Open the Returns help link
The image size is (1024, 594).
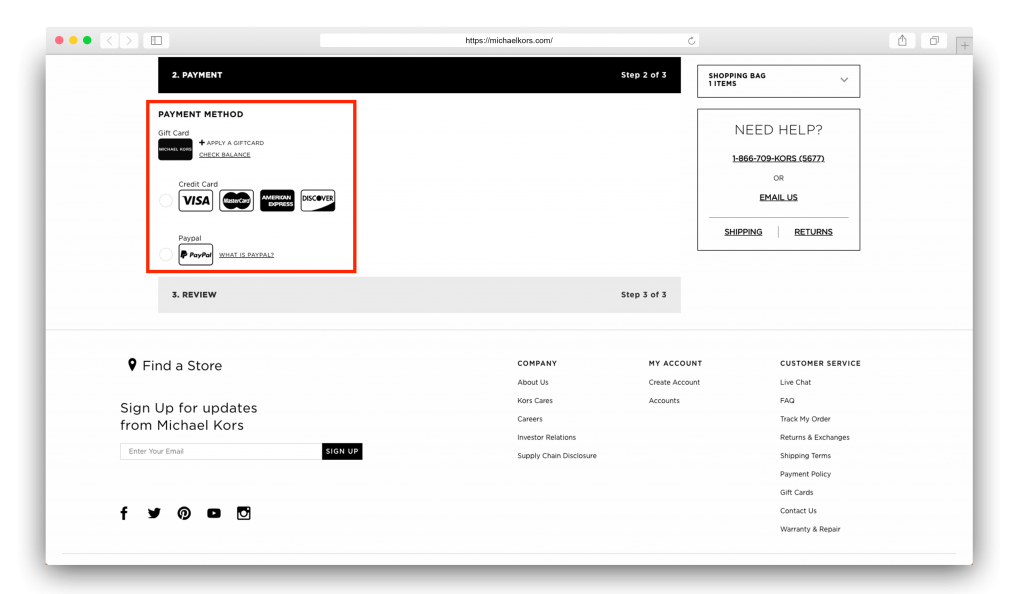[x=813, y=232]
